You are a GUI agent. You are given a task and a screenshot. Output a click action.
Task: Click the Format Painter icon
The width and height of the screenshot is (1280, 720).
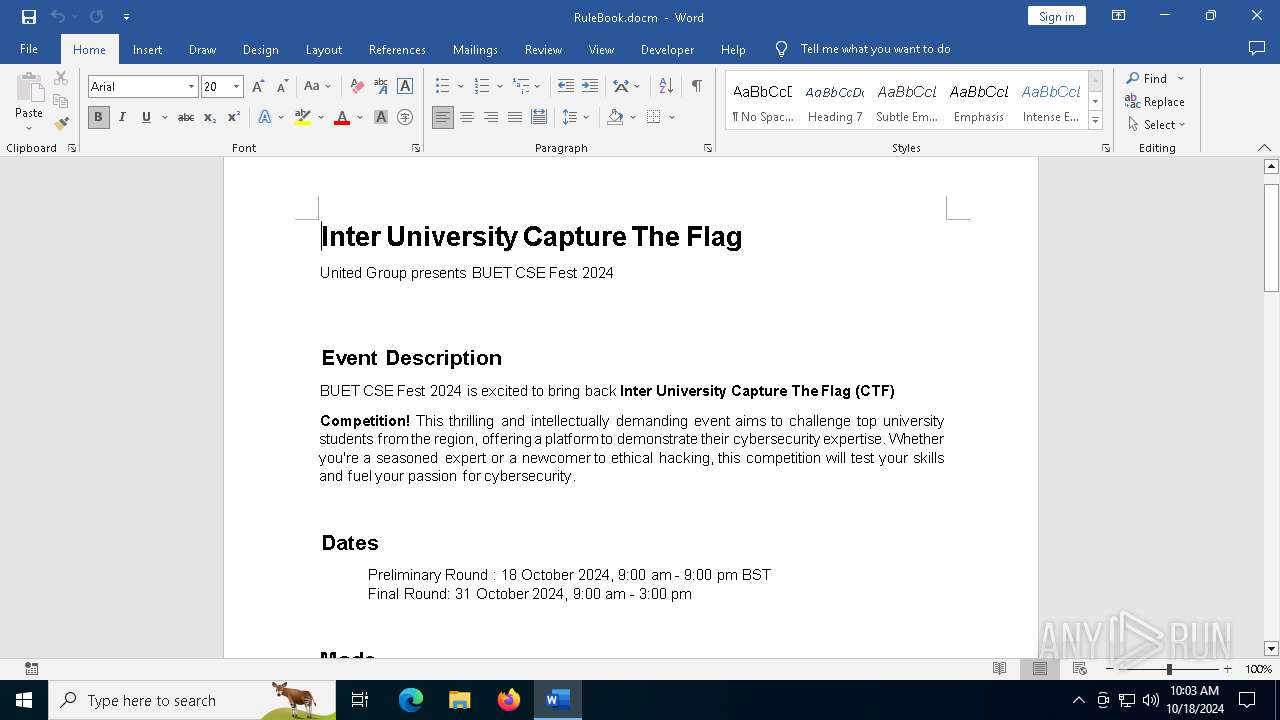tap(61, 124)
